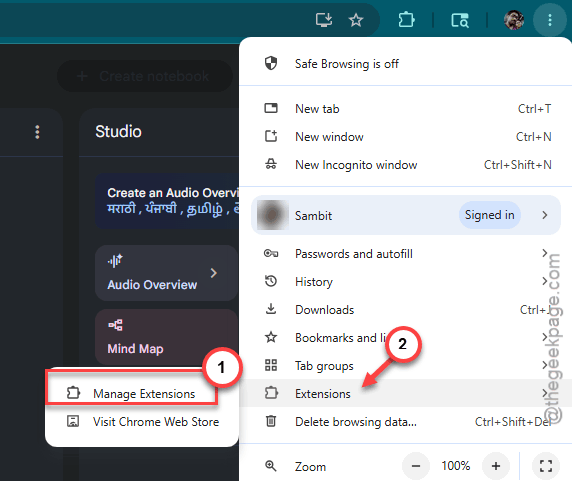Screen dimensions: 572x481
Task: Click the 100% zoom value
Action: (x=456, y=466)
